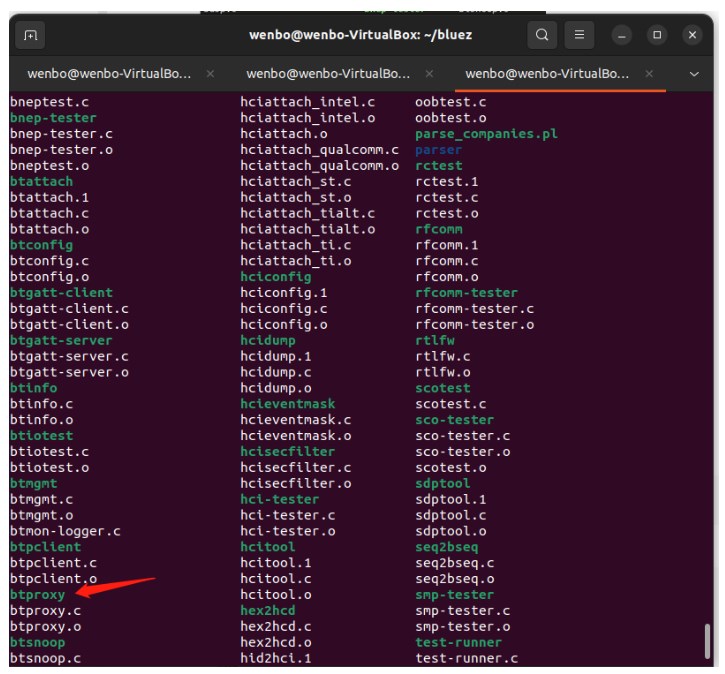Click the btgatt-client executable
Viewport: 725px width, 674px height.
tap(61, 293)
